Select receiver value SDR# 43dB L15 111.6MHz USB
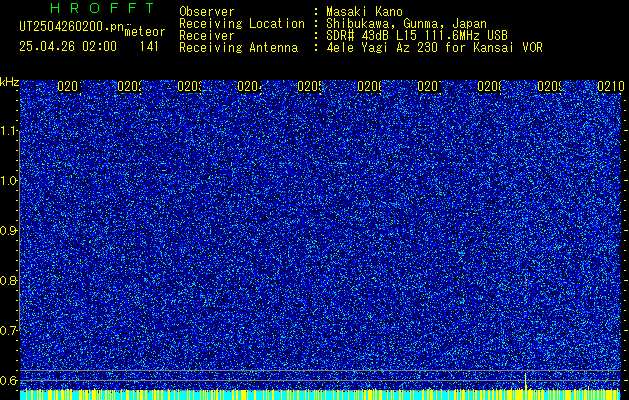This screenshot has height=400, width=629. click(417, 36)
